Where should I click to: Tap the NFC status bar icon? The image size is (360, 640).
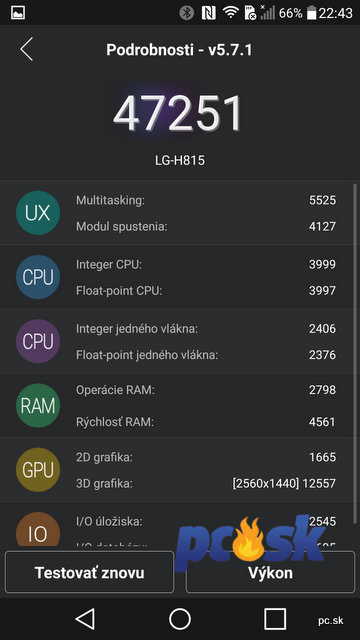tap(209, 13)
